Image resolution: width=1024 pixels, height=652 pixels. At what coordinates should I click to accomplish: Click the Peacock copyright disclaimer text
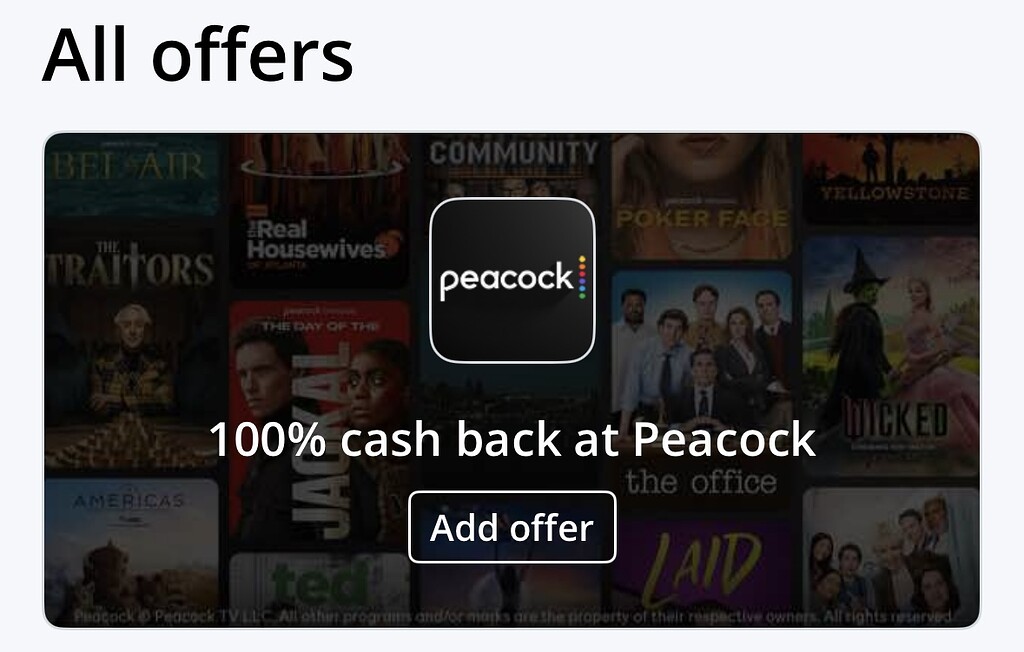512,616
